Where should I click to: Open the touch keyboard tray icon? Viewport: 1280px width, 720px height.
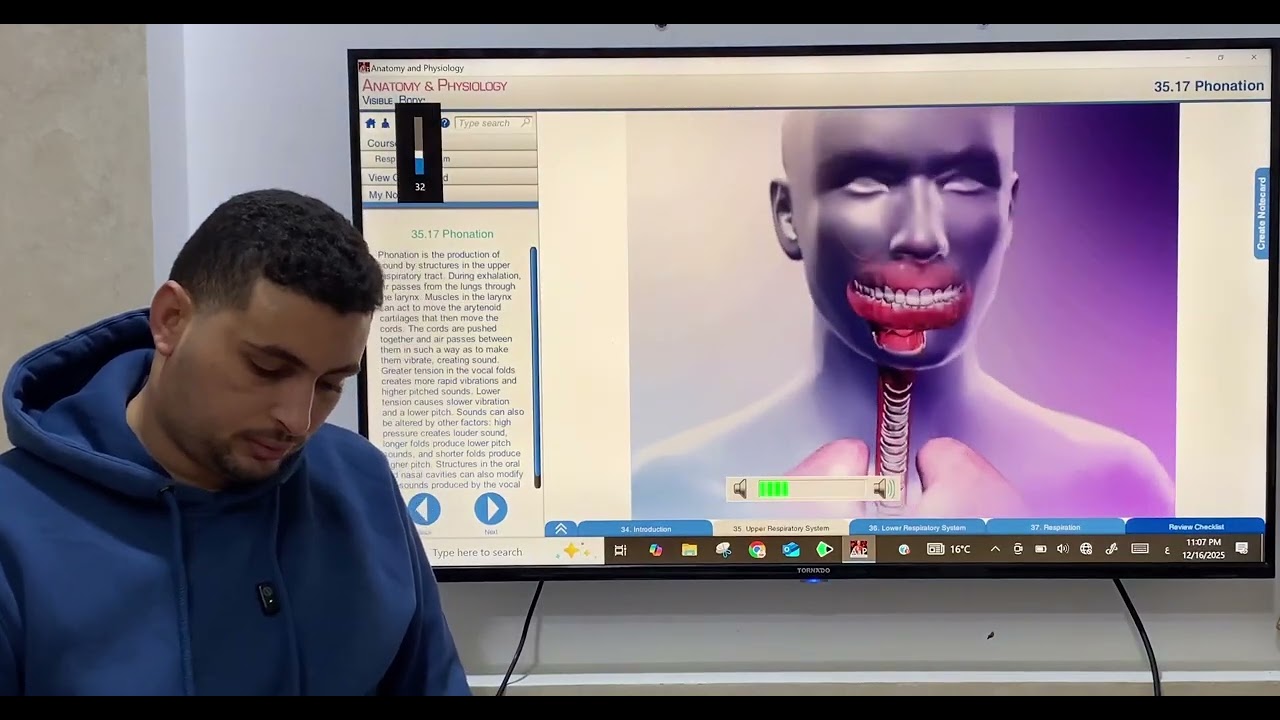click(1140, 548)
